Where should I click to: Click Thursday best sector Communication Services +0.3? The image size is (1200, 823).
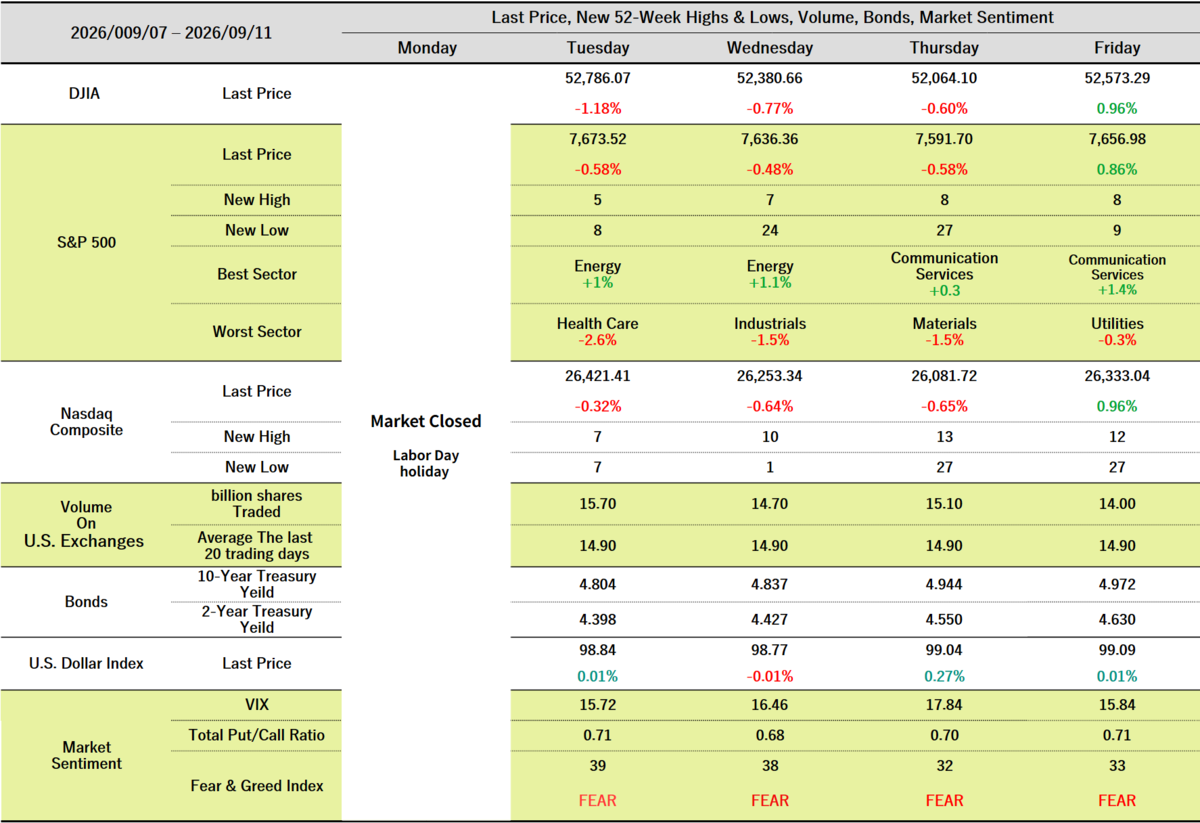(944, 274)
